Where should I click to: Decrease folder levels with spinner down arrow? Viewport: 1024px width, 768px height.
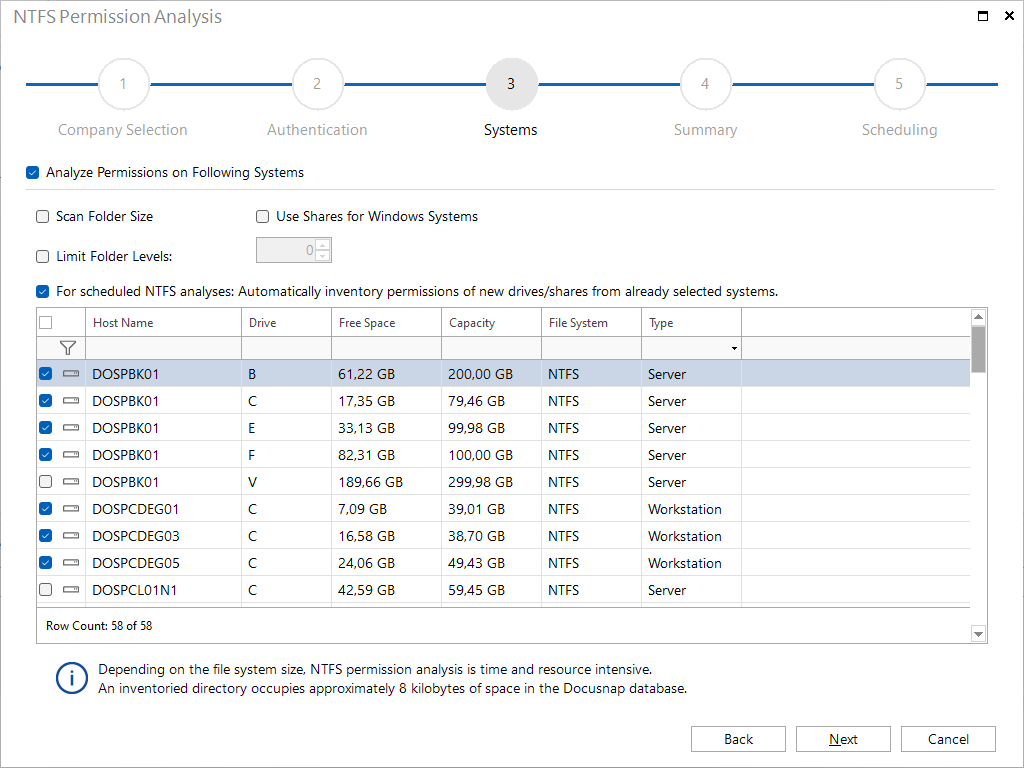(323, 255)
